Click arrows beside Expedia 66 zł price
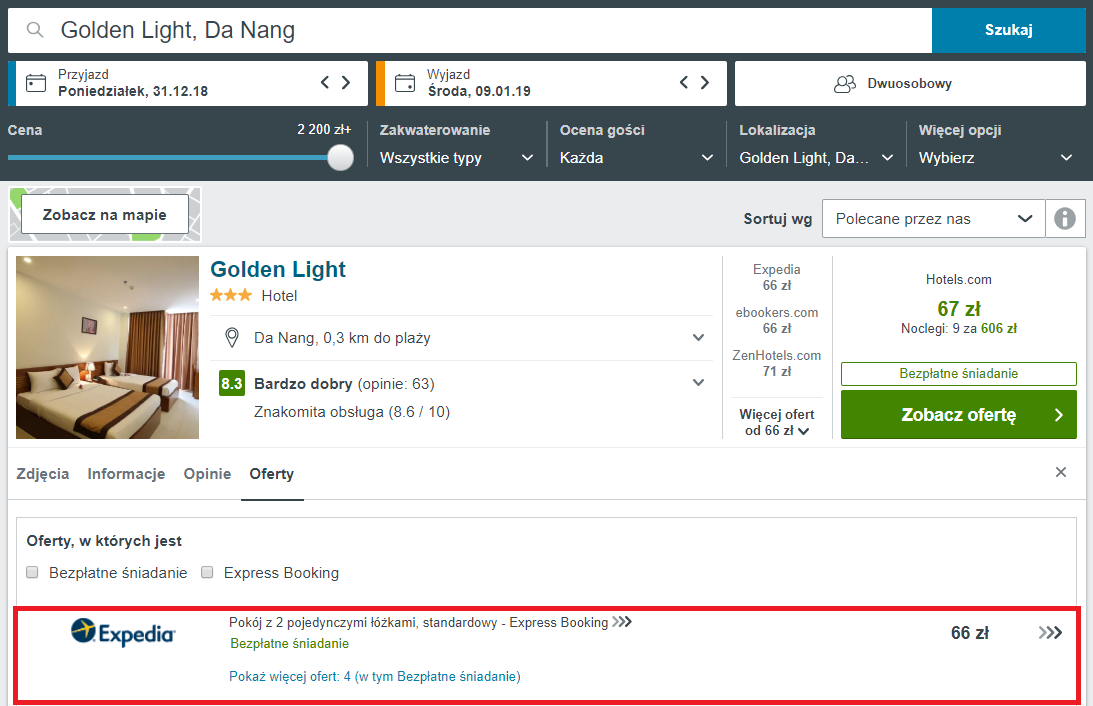 1050,633
